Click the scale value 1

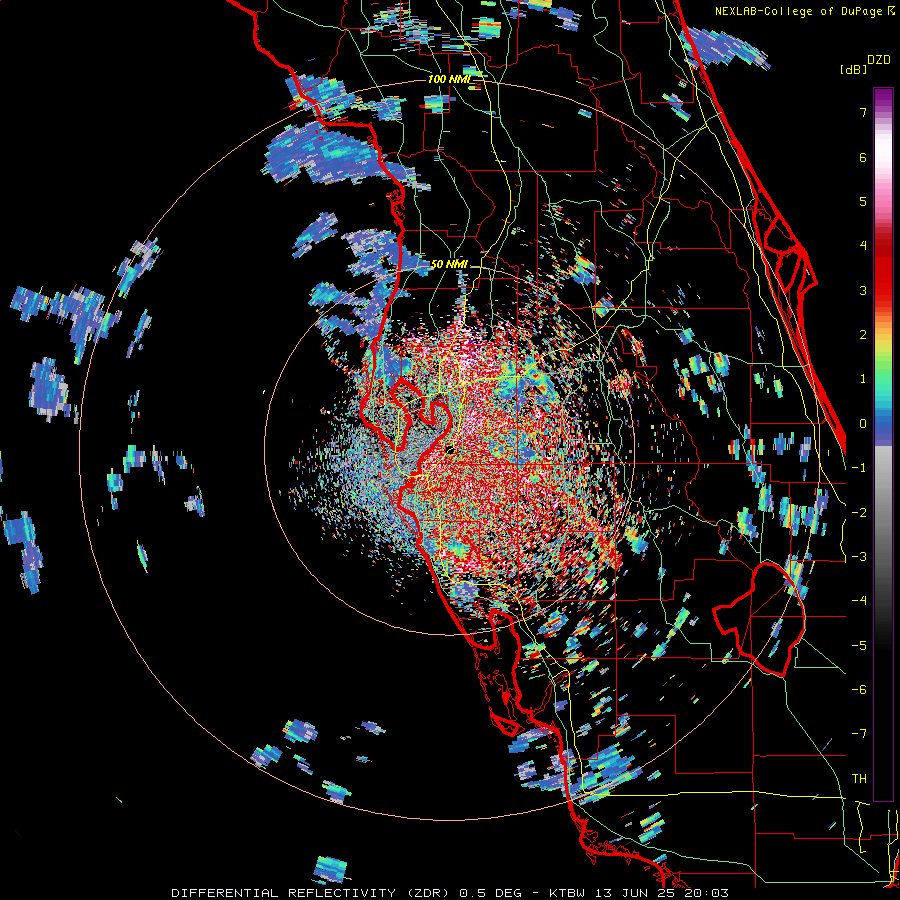coord(863,379)
